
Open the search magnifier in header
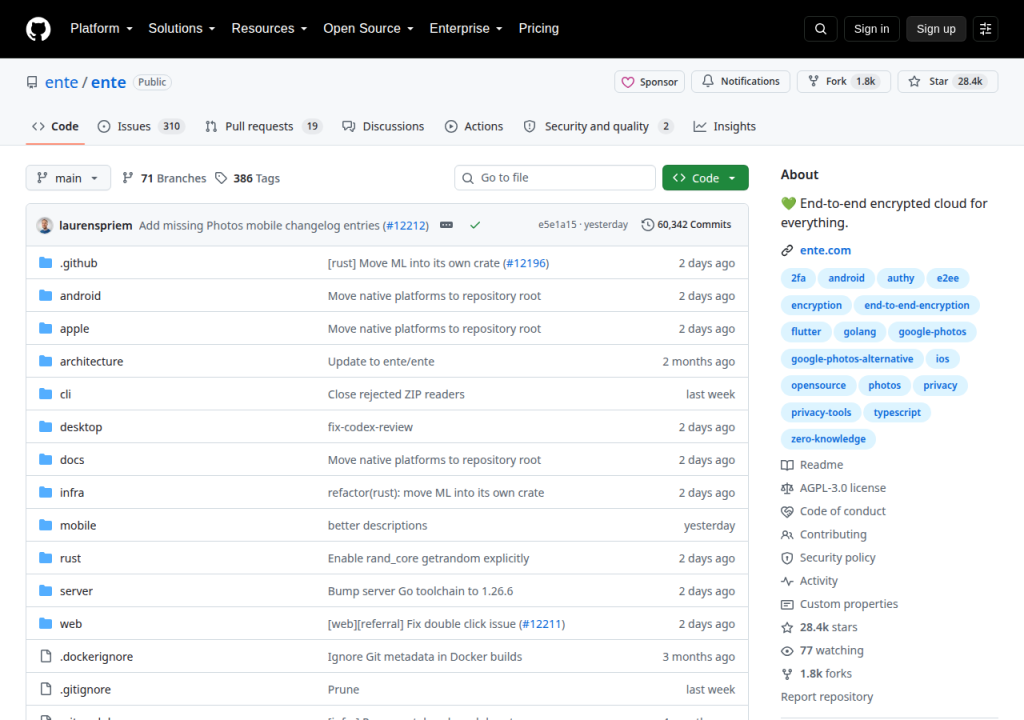820,29
